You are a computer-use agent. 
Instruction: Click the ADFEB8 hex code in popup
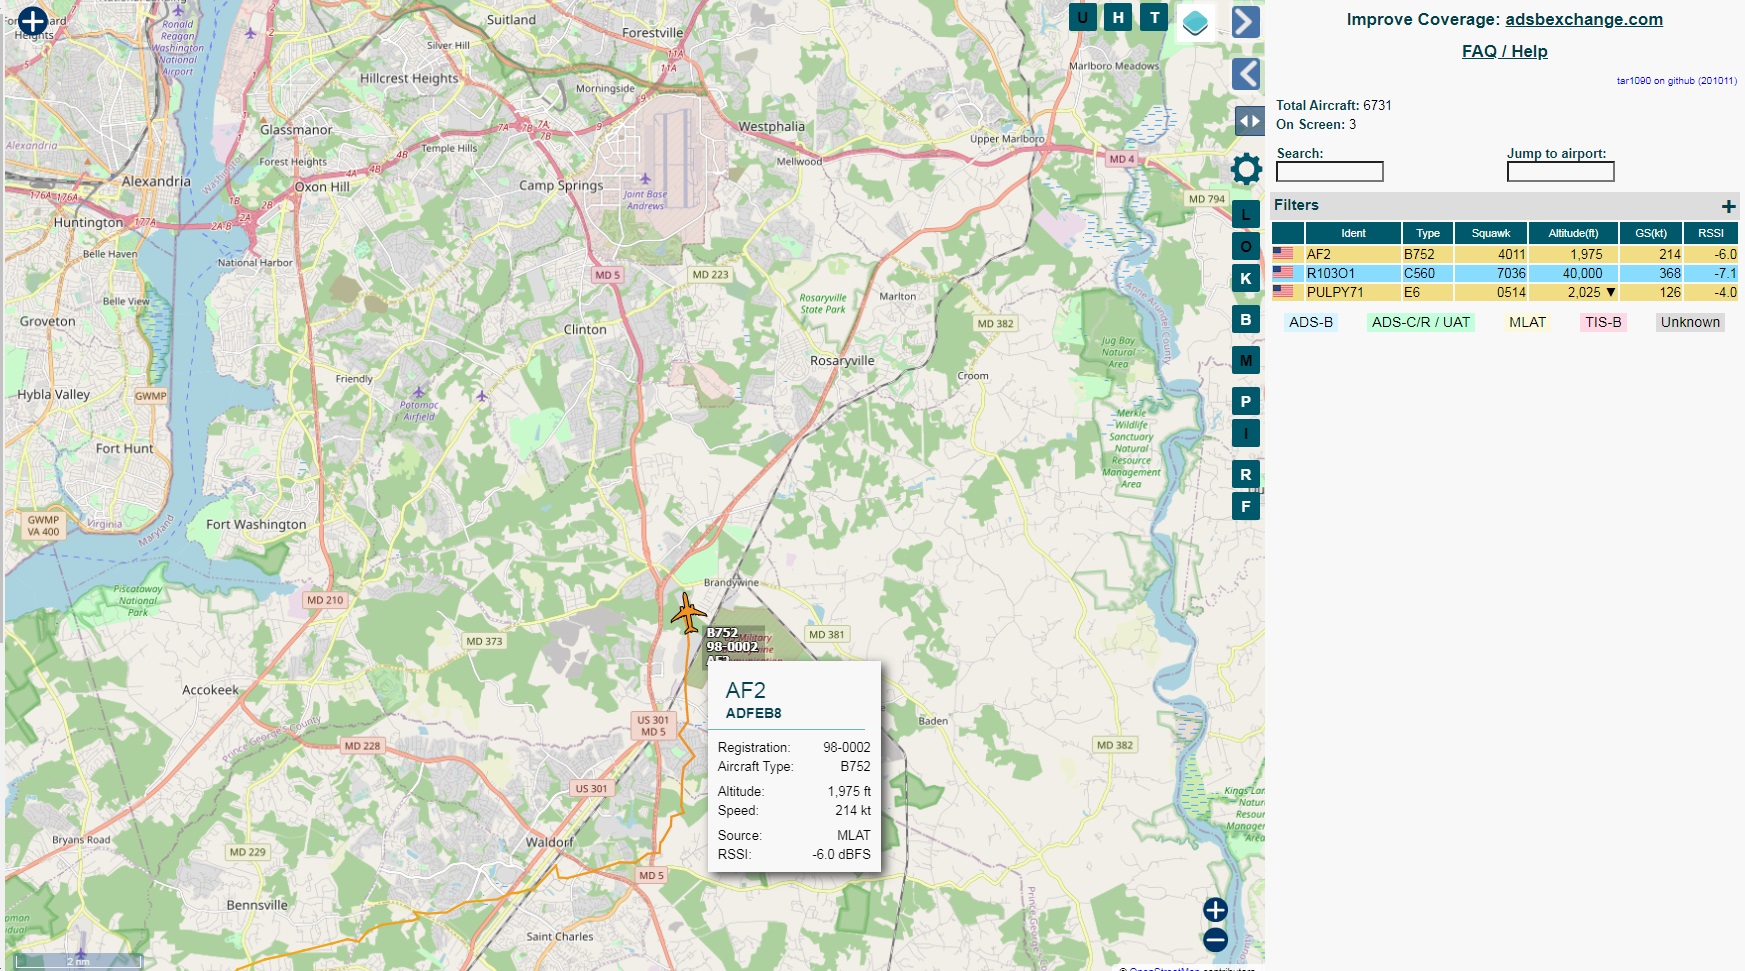tap(754, 713)
